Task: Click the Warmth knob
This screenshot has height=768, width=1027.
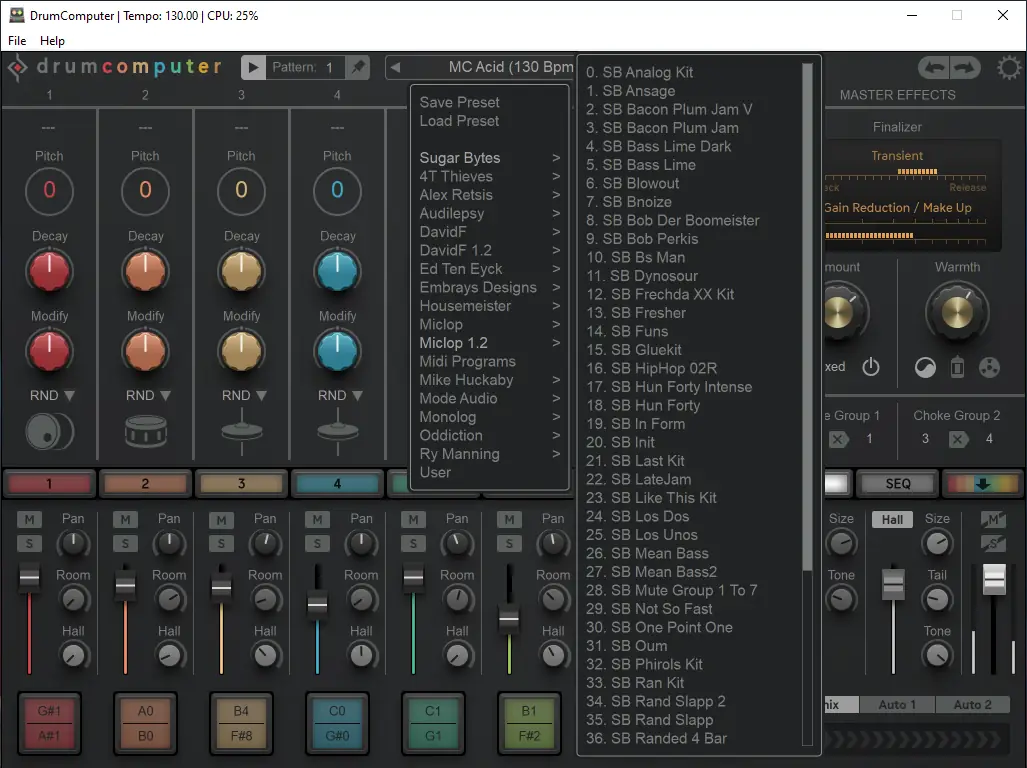Action: (x=957, y=313)
